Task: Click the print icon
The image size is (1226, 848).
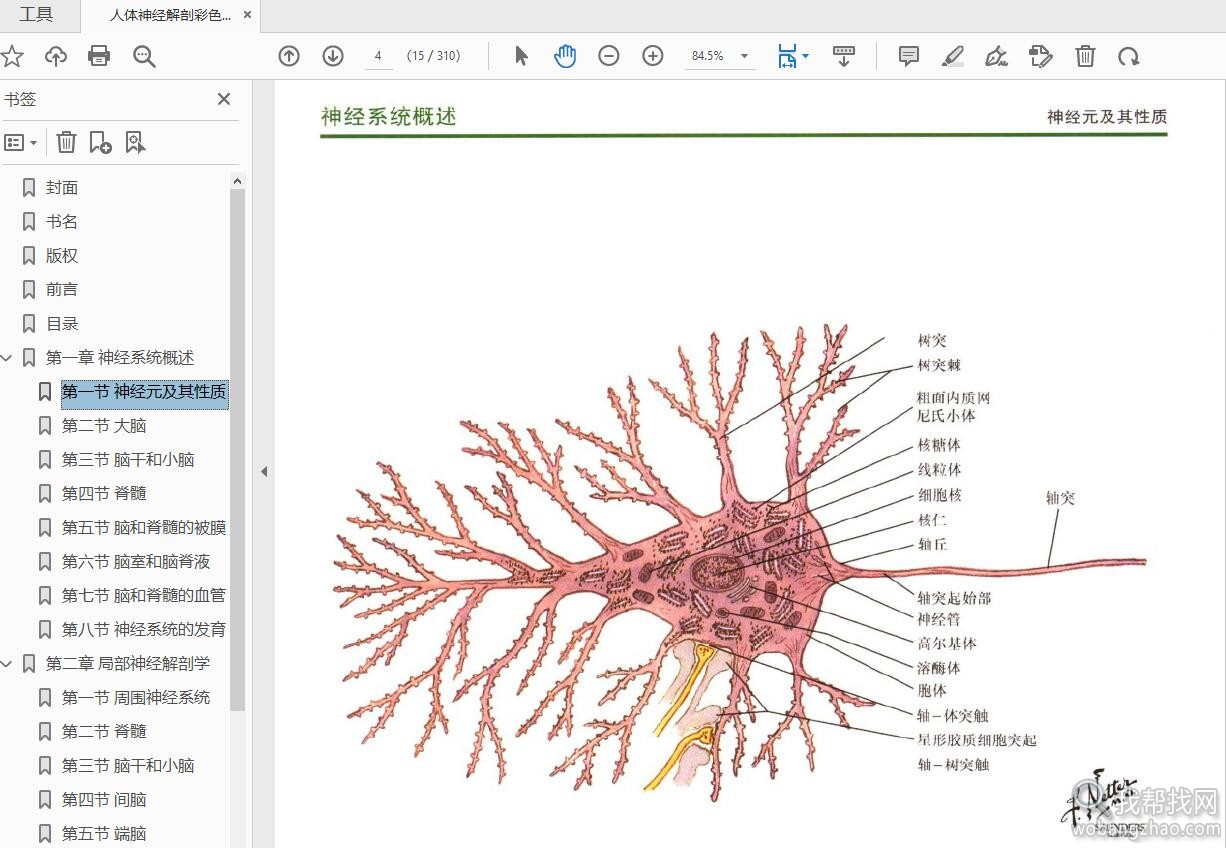Action: pyautogui.click(x=99, y=56)
